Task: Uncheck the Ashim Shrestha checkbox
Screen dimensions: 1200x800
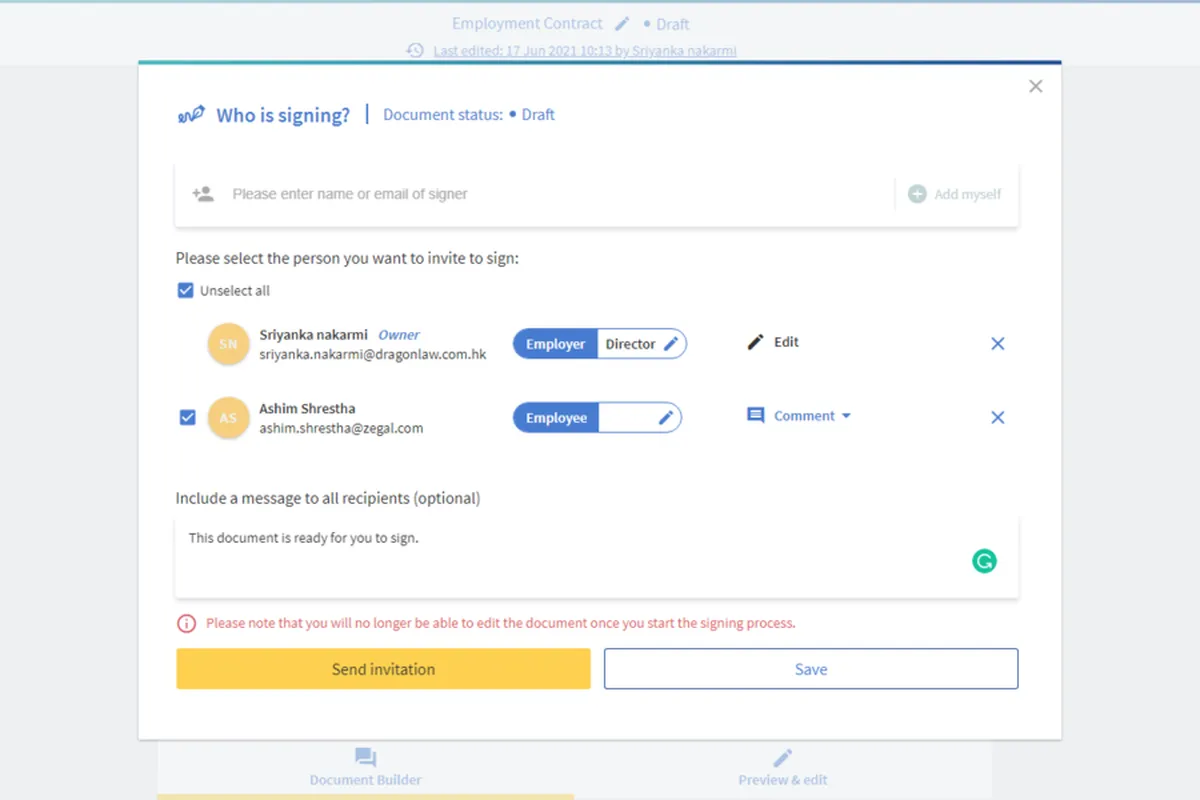Action: 187,418
